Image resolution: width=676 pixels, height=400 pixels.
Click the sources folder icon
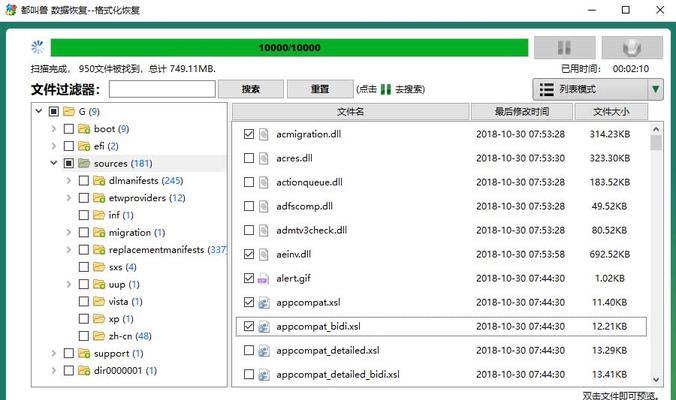pos(84,163)
